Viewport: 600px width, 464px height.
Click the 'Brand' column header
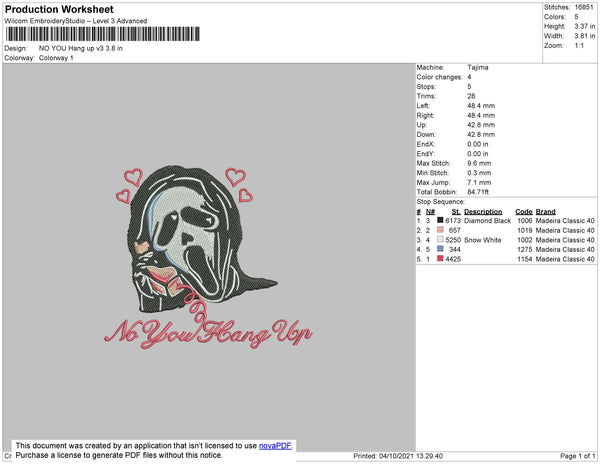pos(545,212)
